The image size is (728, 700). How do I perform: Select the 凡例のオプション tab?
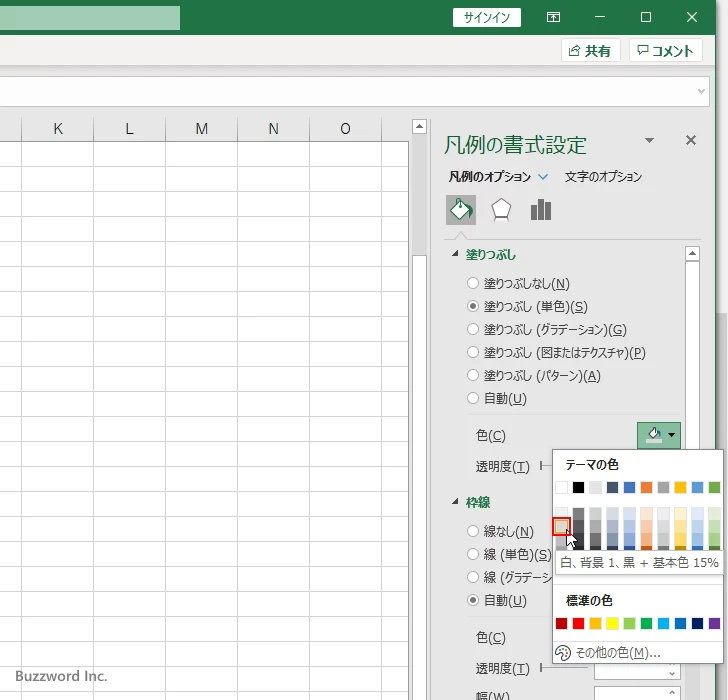[489, 177]
